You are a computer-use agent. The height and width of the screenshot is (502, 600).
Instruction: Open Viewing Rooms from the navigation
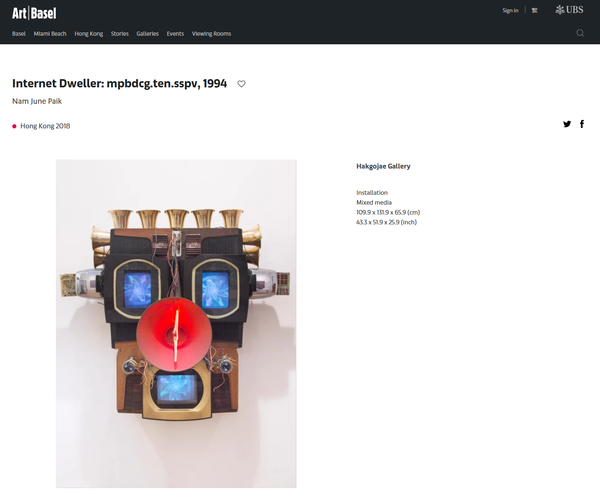pyautogui.click(x=212, y=34)
